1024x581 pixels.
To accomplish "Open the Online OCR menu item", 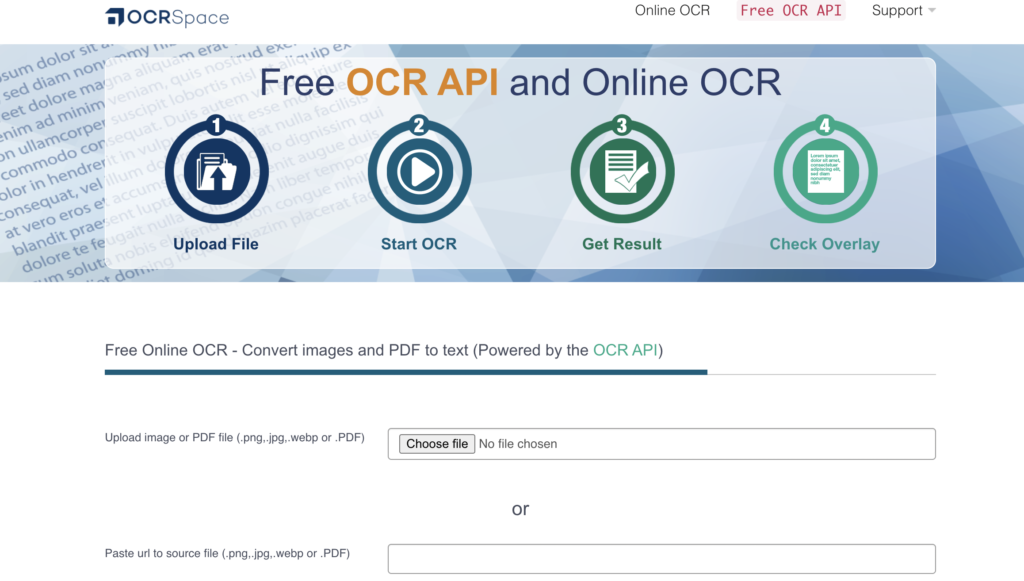I will (x=672, y=10).
